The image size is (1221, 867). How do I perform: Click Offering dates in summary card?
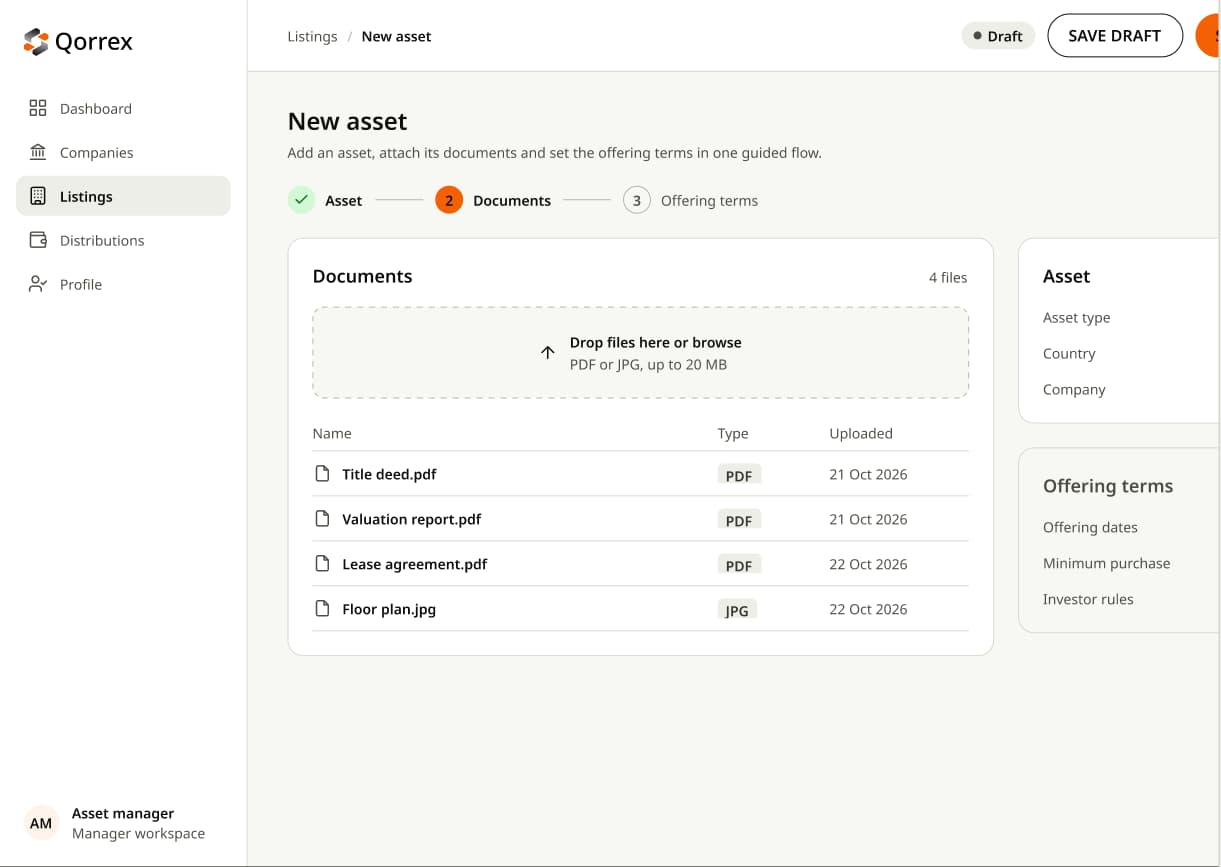1090,528
